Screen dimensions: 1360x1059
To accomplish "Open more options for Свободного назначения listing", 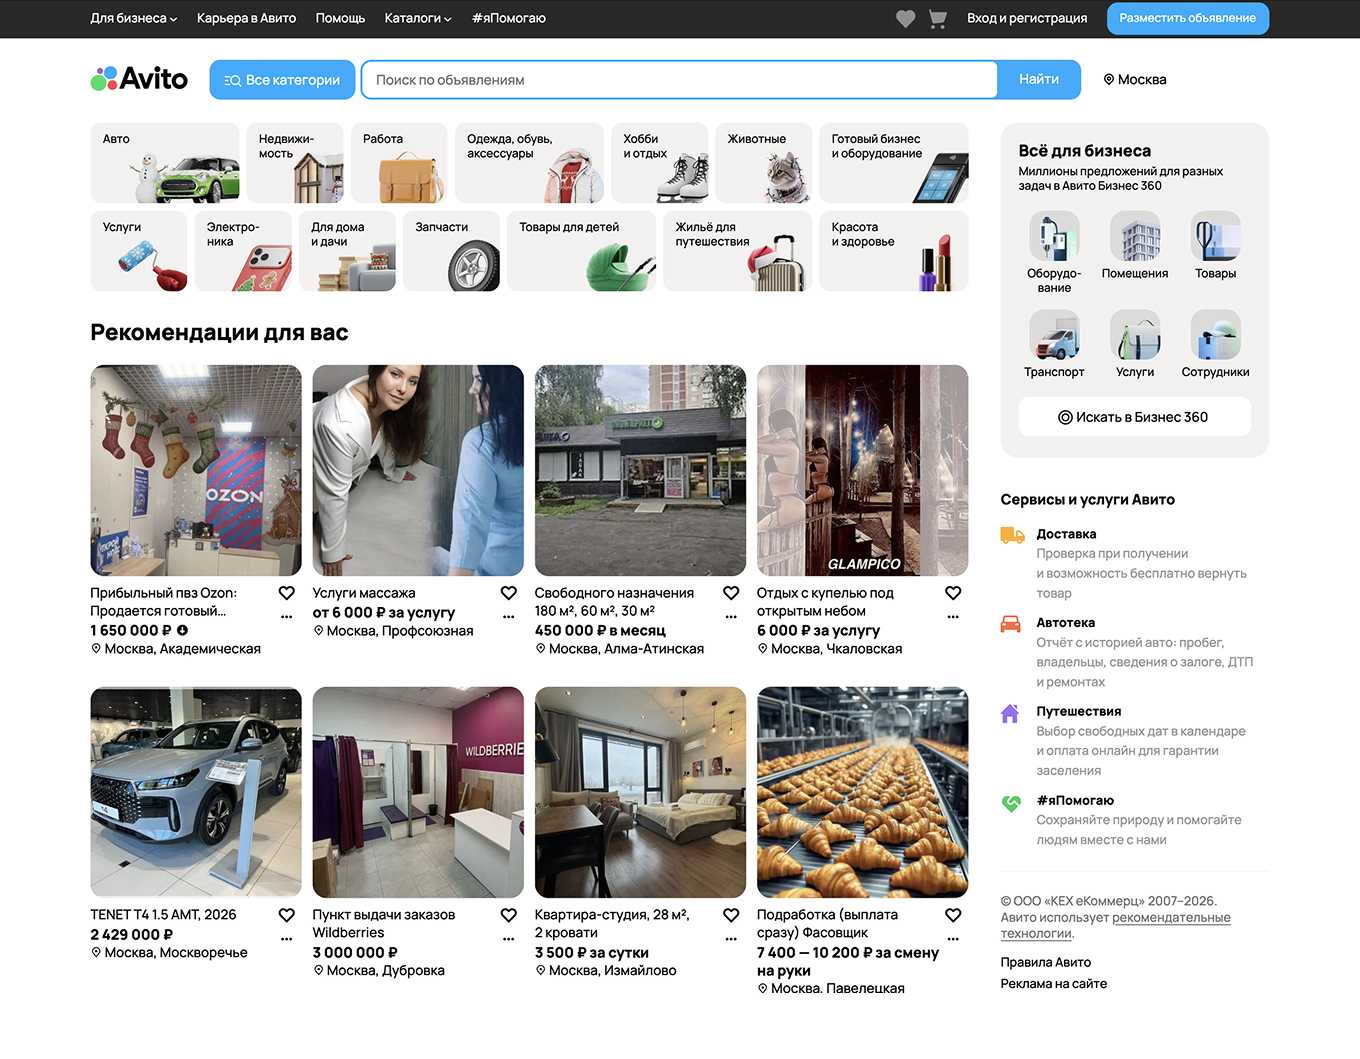I will pyautogui.click(x=731, y=616).
